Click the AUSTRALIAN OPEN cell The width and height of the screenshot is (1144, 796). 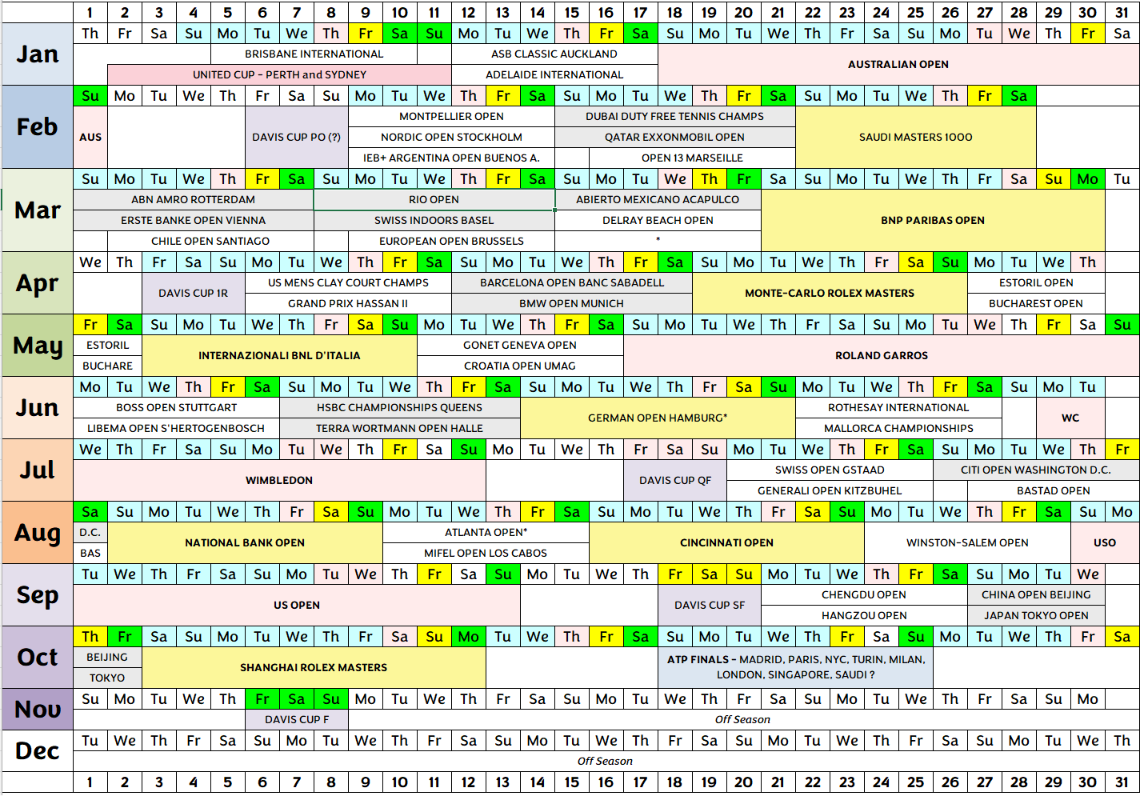coord(898,64)
